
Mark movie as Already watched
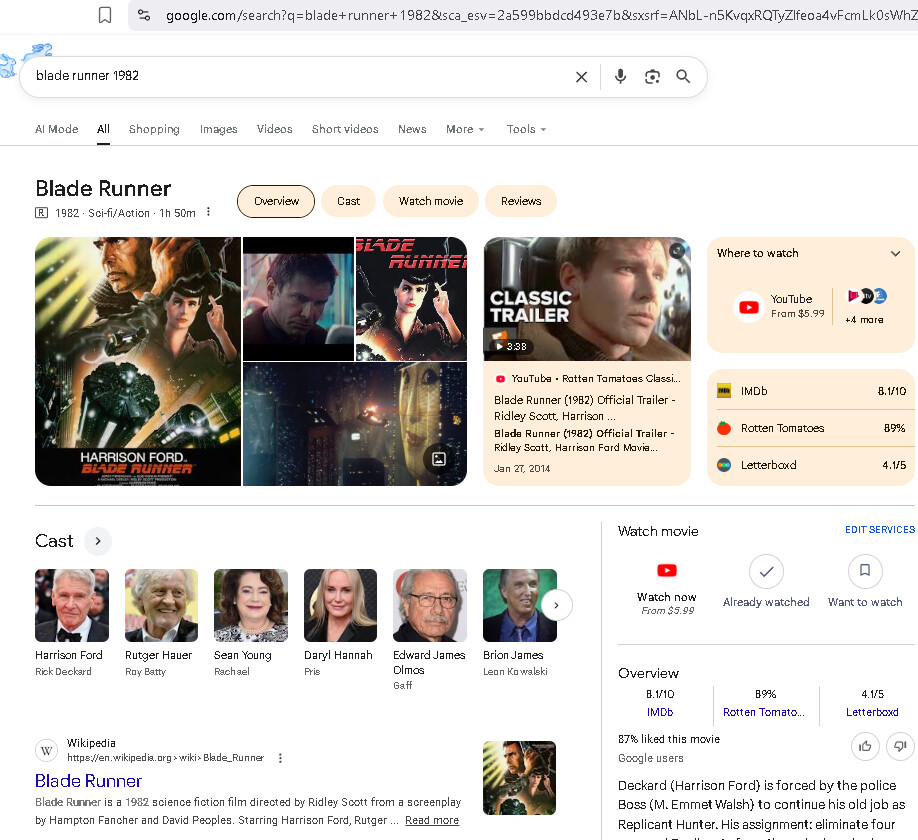click(766, 572)
